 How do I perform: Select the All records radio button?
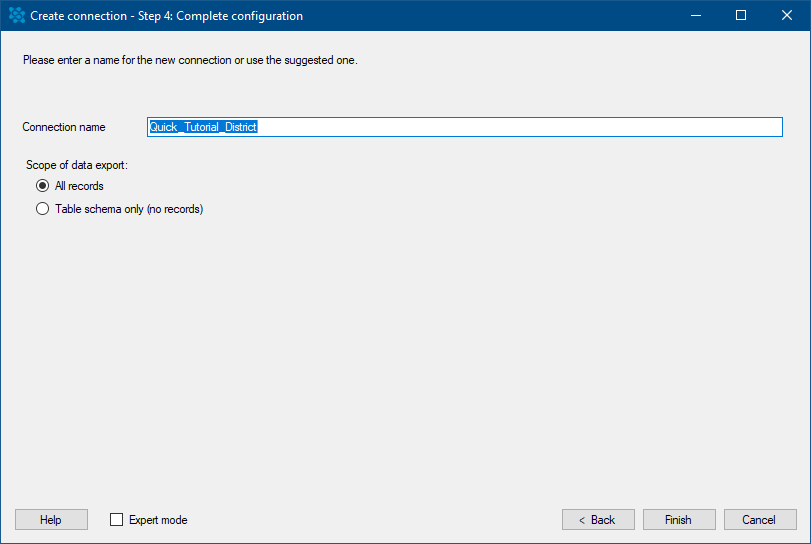pyautogui.click(x=42, y=186)
